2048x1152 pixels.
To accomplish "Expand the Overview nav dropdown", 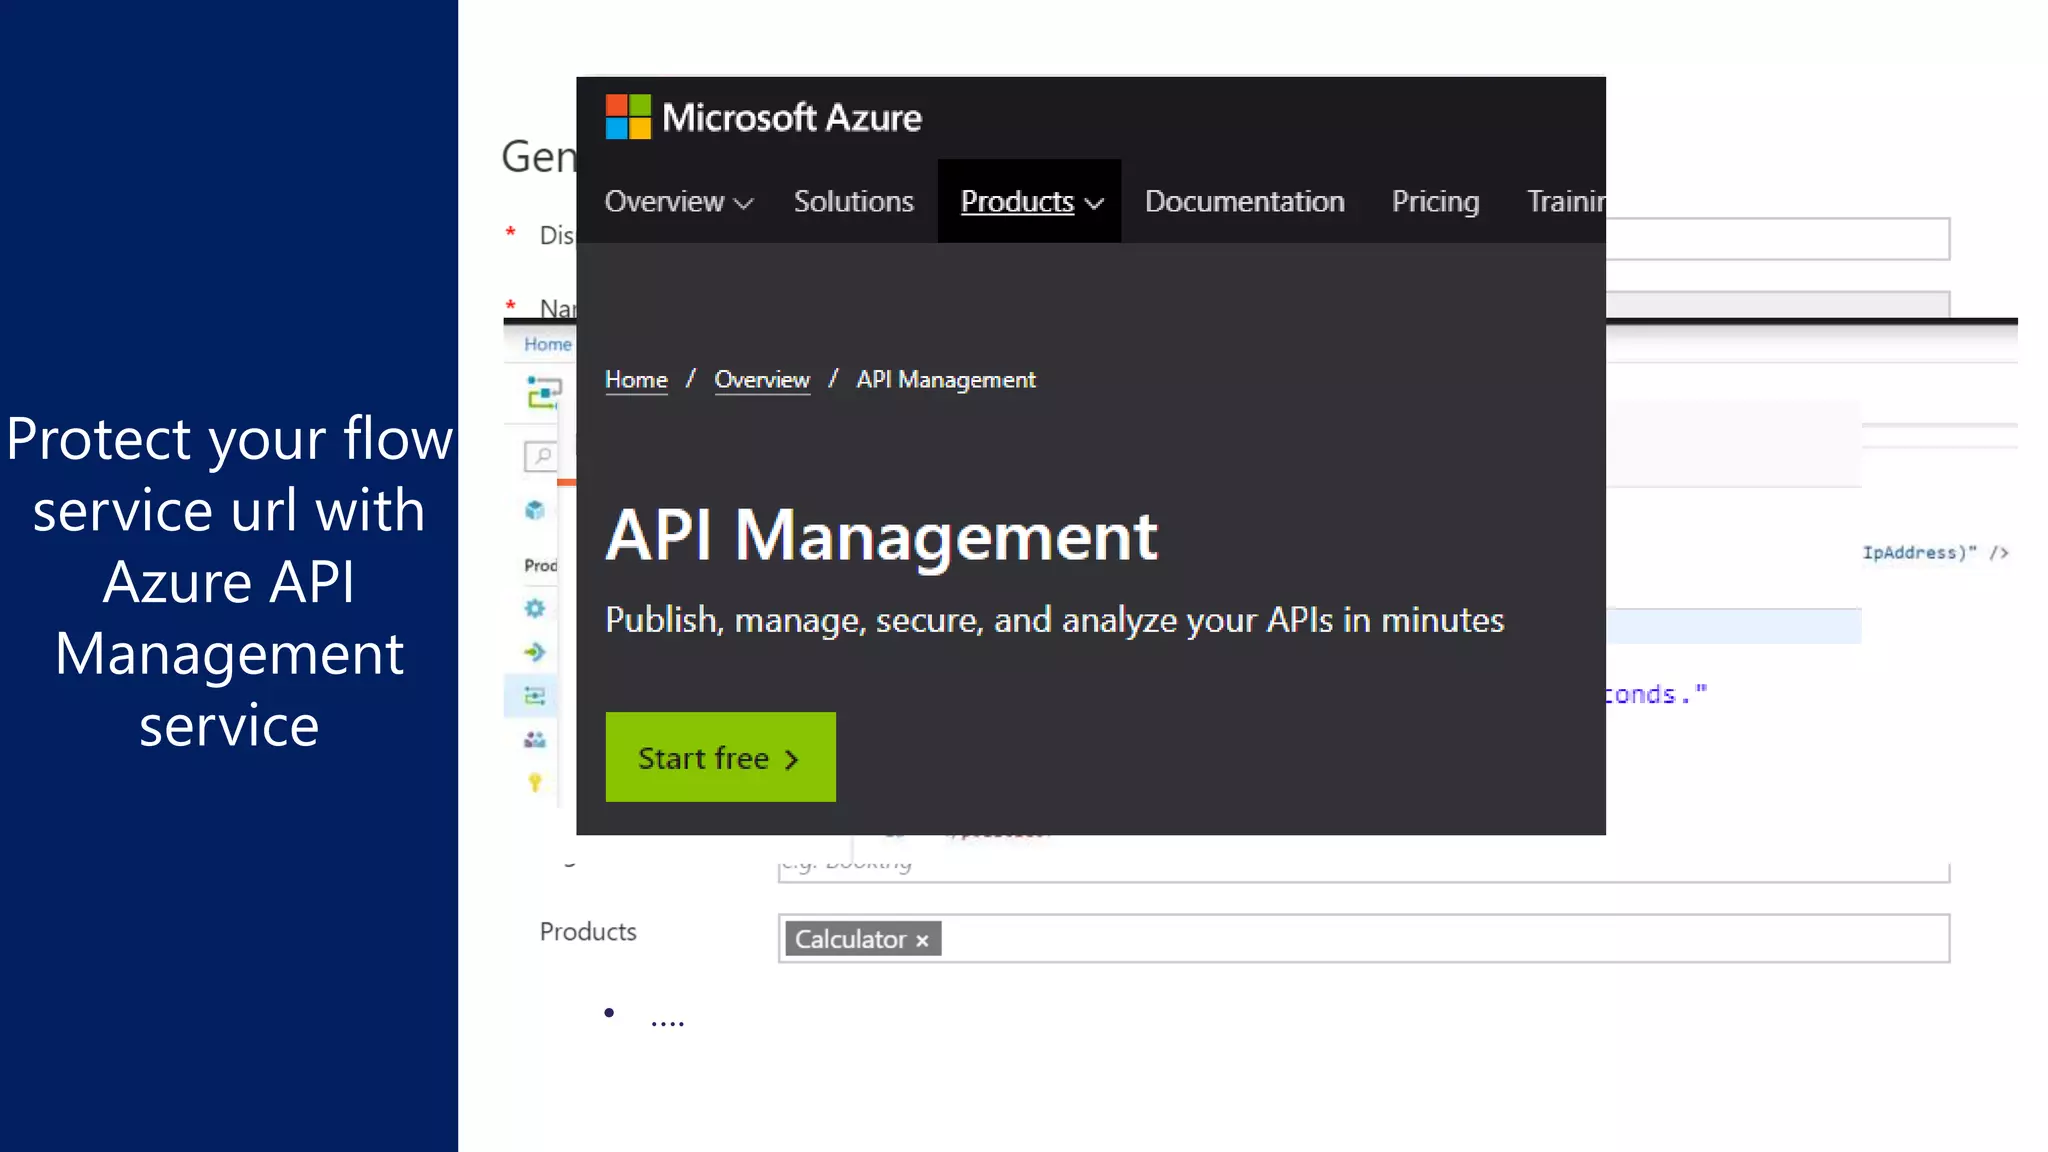I will pos(678,201).
